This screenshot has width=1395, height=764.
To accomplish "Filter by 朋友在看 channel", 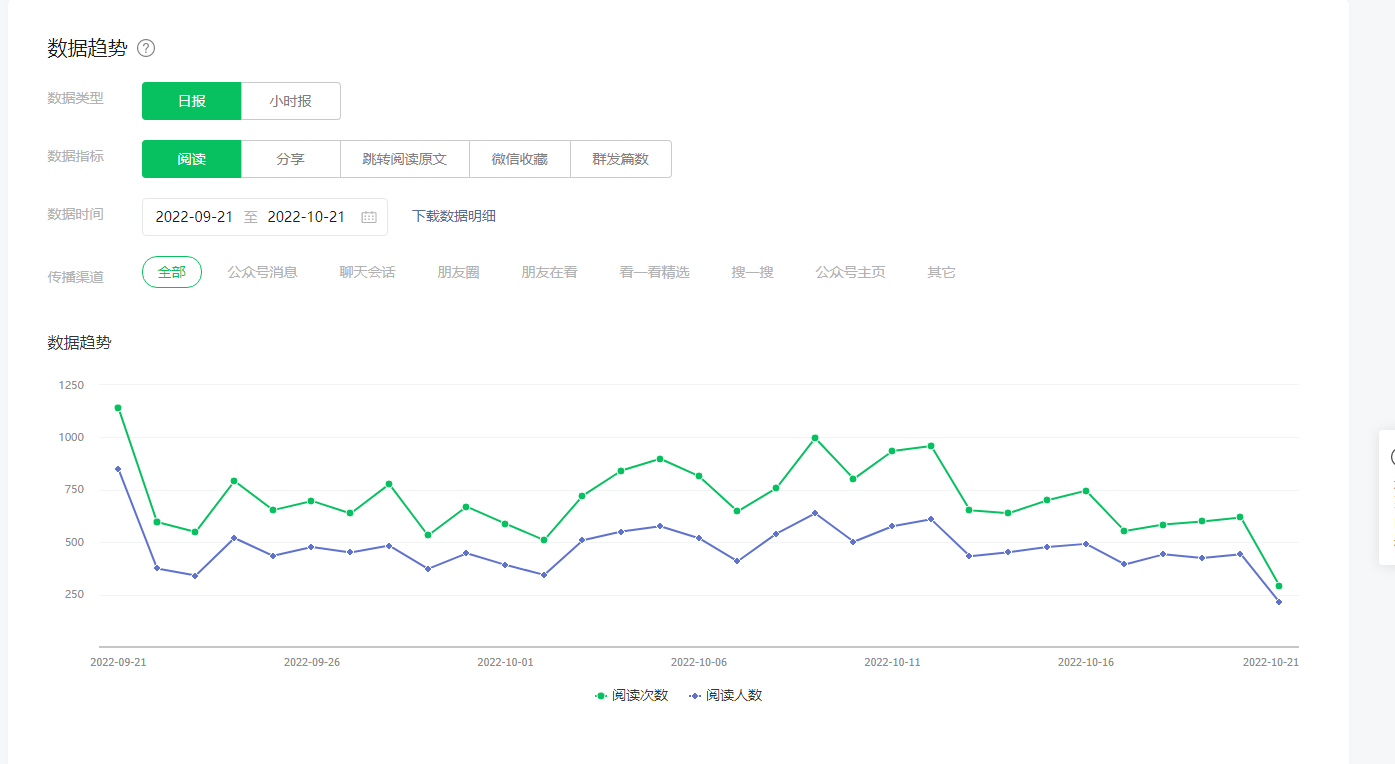I will coord(549,272).
